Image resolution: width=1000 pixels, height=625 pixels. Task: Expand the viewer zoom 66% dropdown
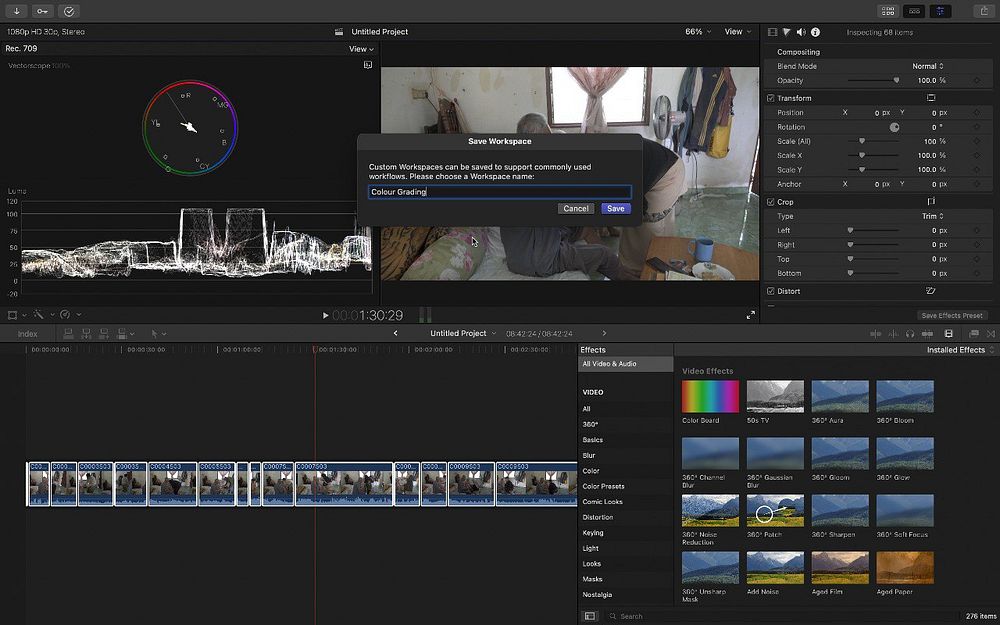click(x=698, y=32)
